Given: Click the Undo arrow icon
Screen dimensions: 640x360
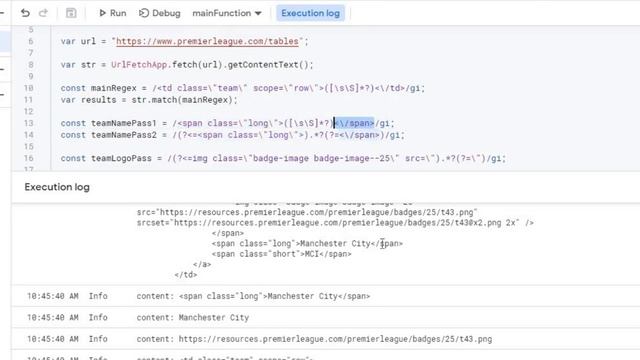Looking at the screenshot, I should pyautogui.click(x=25, y=13).
